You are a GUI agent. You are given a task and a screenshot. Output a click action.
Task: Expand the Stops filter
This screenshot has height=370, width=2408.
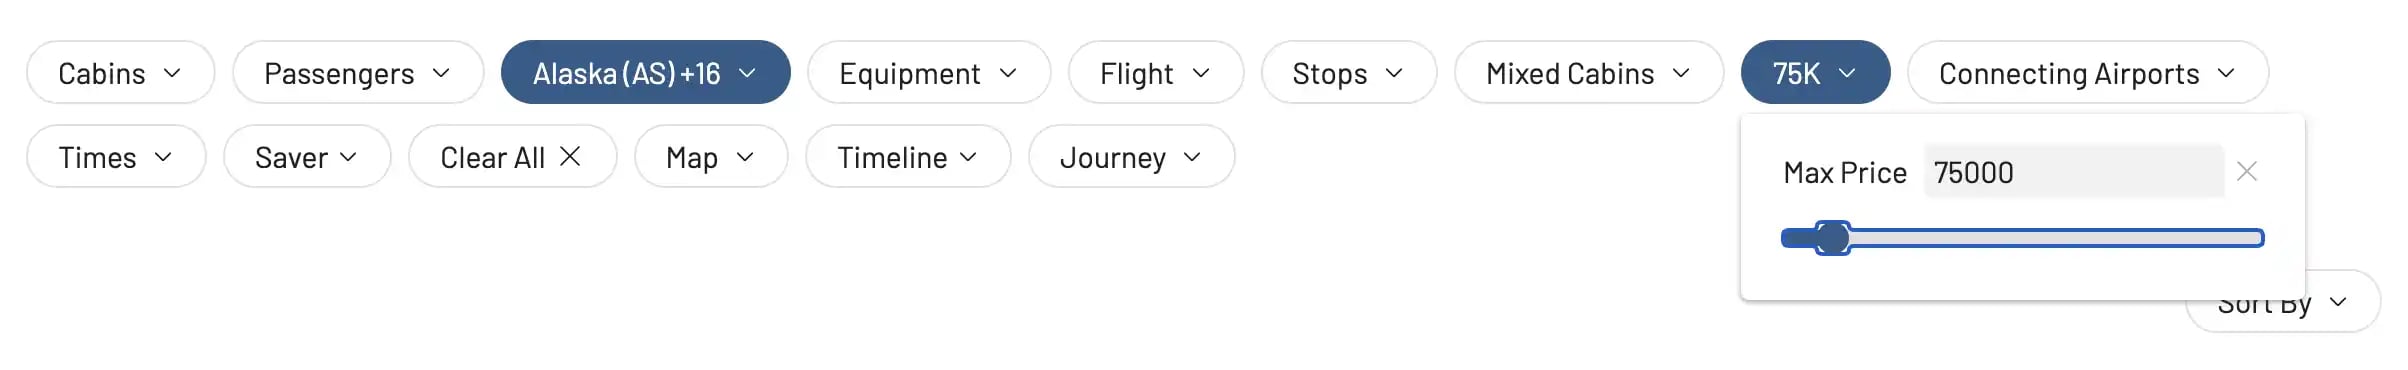(x=1349, y=72)
